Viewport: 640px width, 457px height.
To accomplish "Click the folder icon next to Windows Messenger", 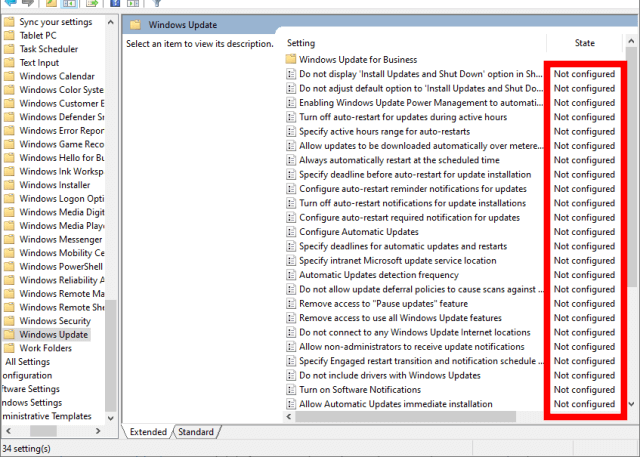I will [9, 239].
